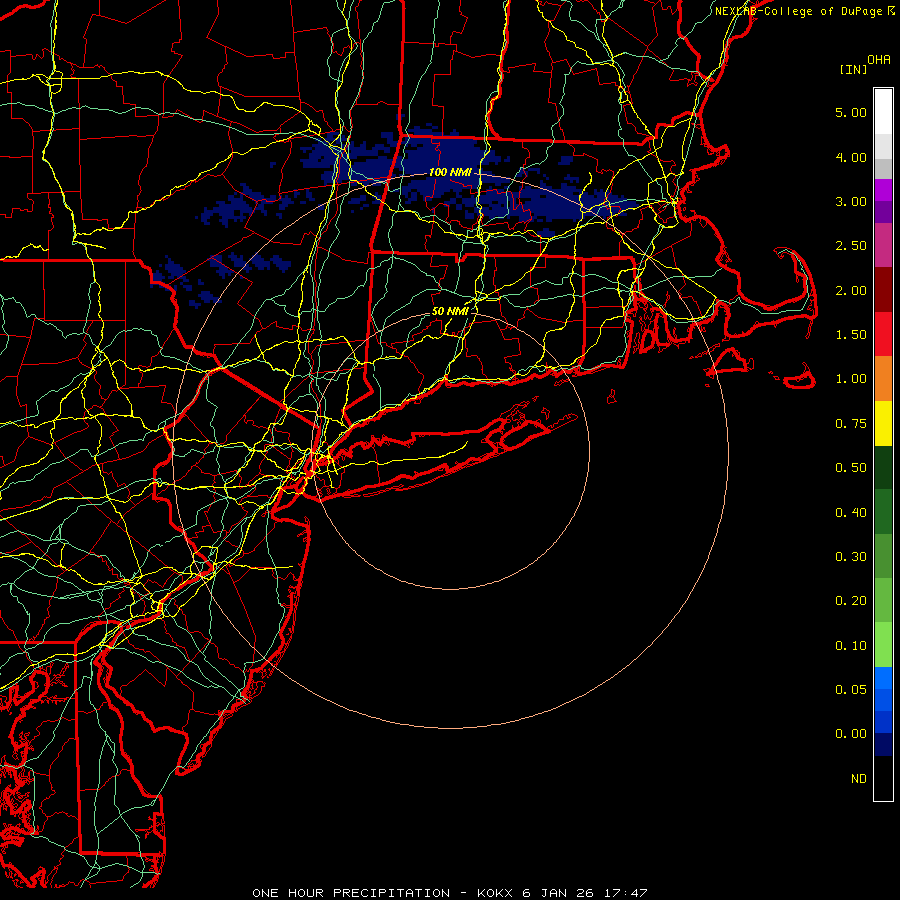Screen dimensions: 900x900
Task: Click the "100 NMI" range ring label
Action: 450,172
